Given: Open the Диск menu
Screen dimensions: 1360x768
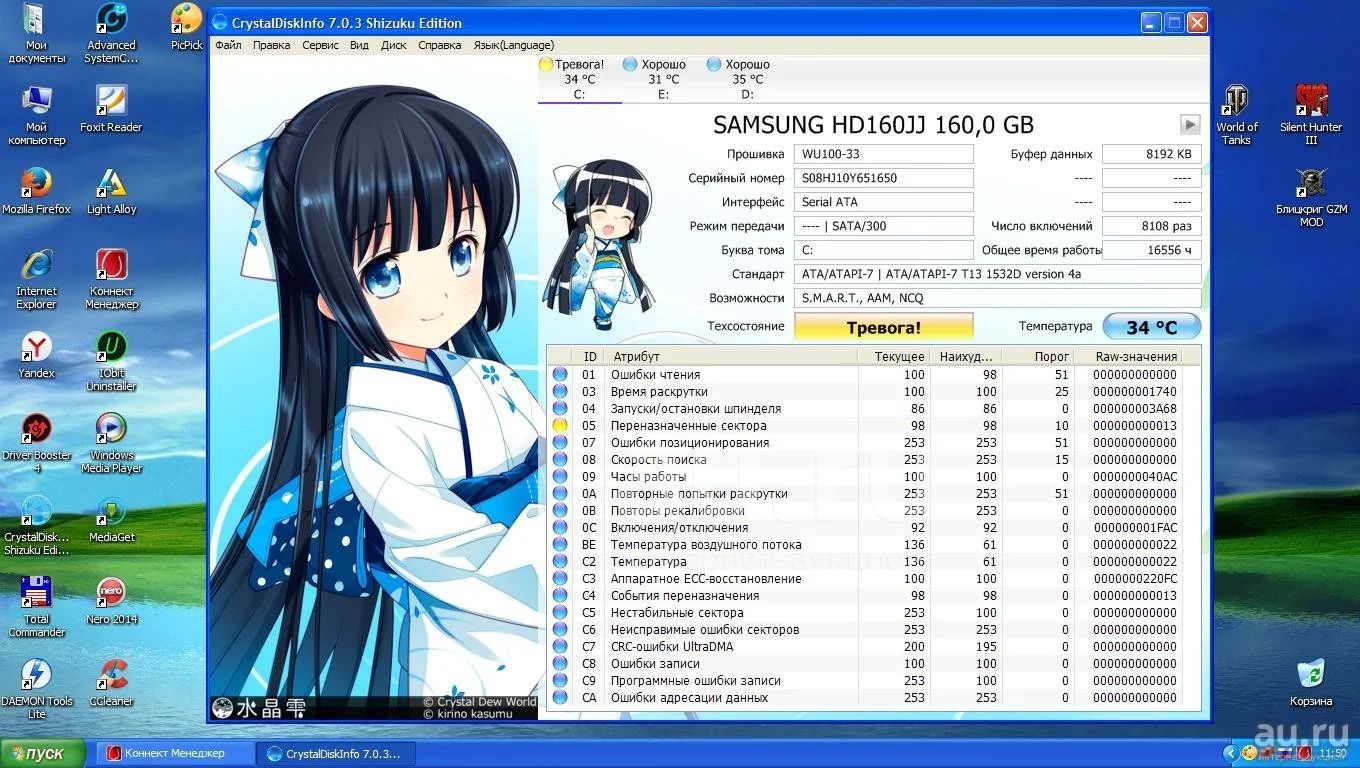Looking at the screenshot, I should (394, 45).
